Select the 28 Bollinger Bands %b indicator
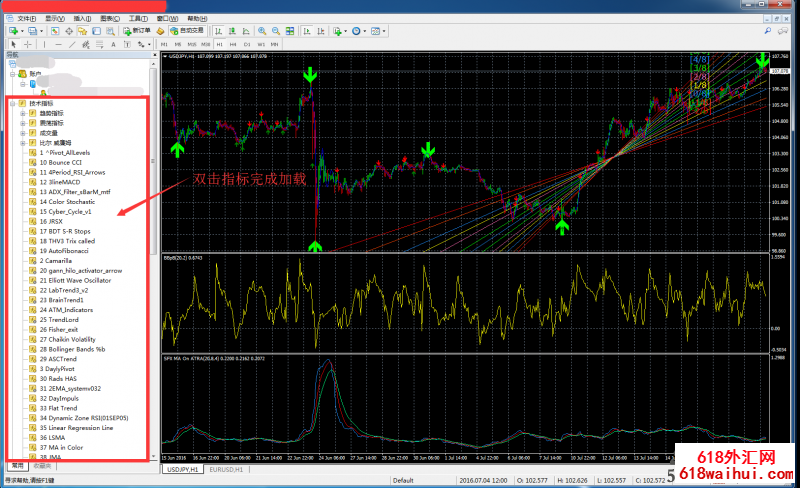The width and height of the screenshot is (800, 488). pos(72,350)
